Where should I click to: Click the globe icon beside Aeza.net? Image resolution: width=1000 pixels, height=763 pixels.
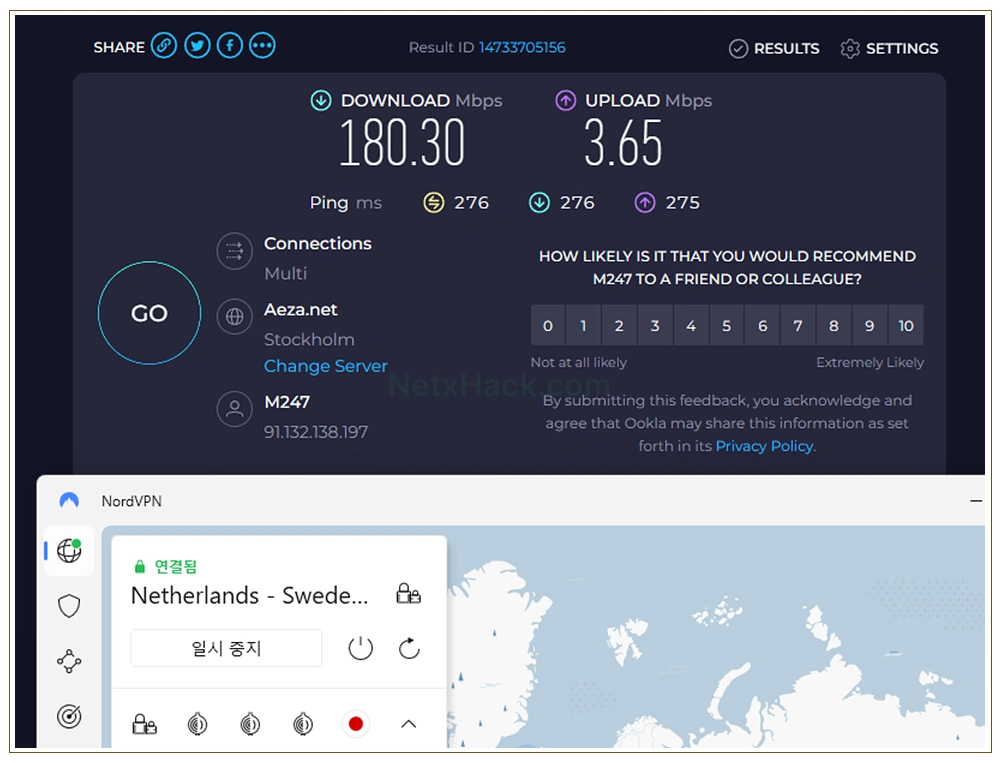tap(235, 316)
